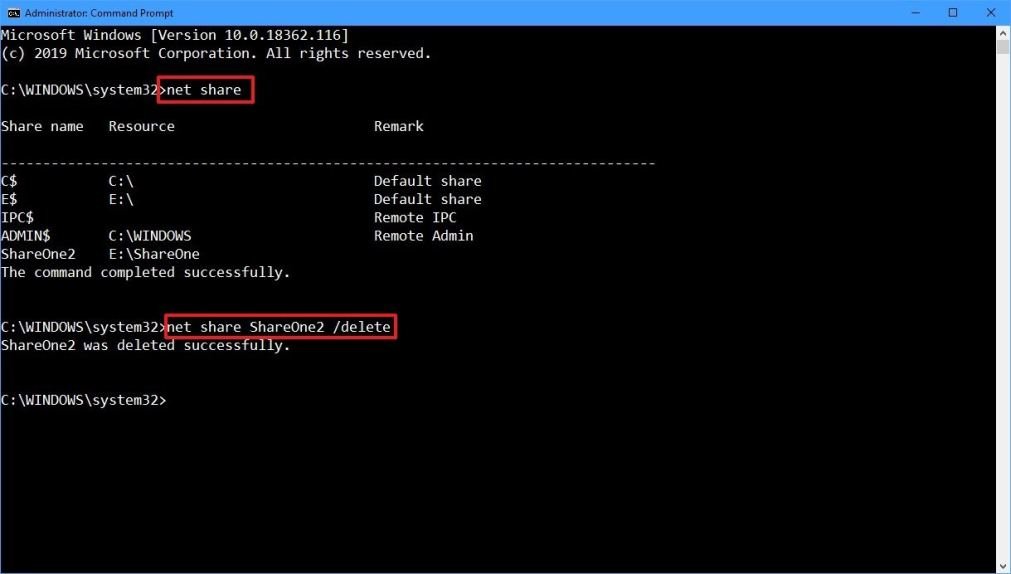Click the Command Prompt icon in title bar

coord(13,12)
